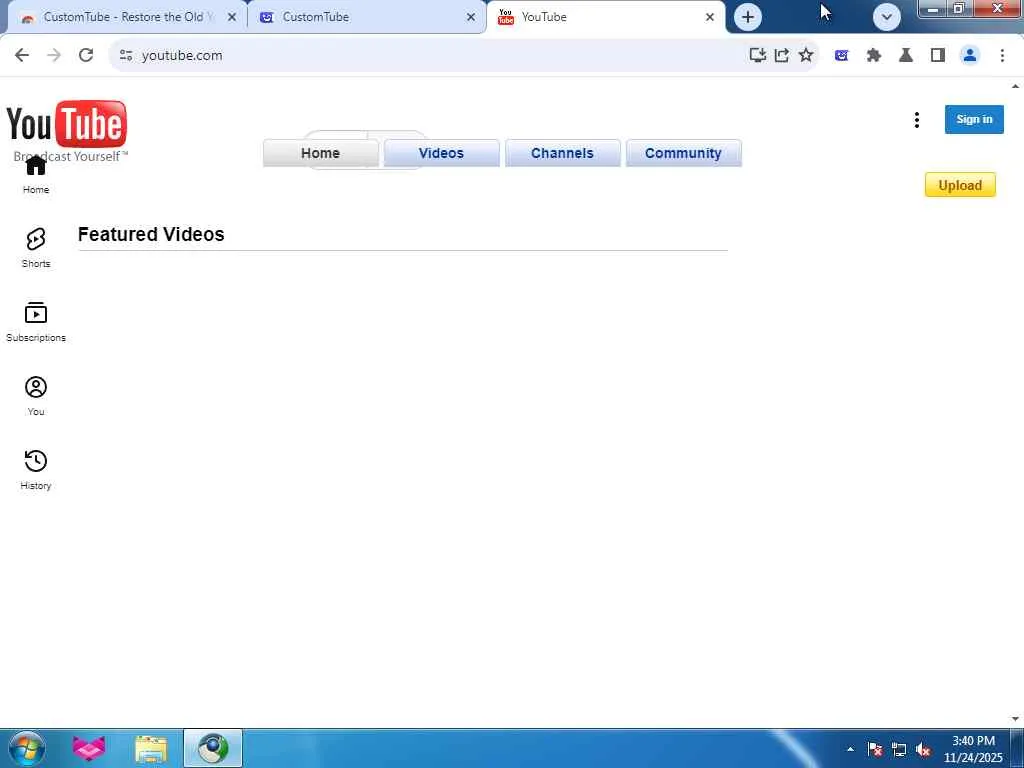Open the Chrome profile avatar
This screenshot has width=1024, height=768.
[x=970, y=56]
